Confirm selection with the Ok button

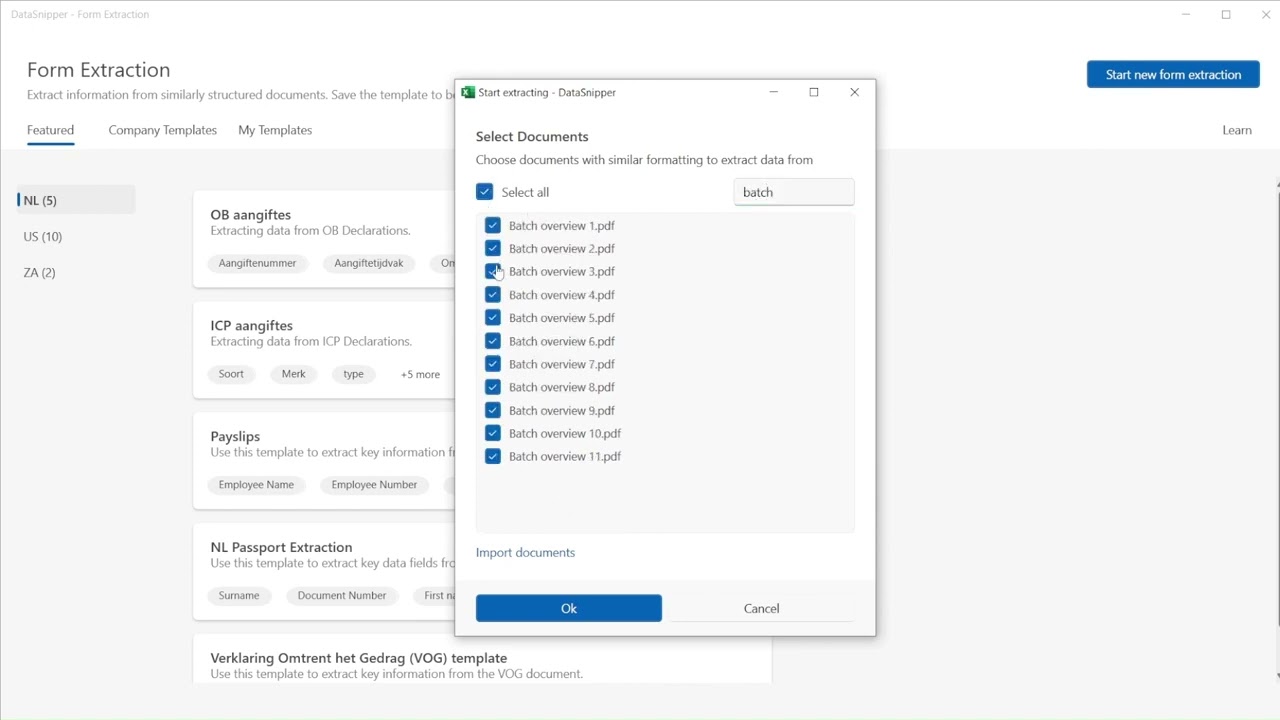[569, 608]
